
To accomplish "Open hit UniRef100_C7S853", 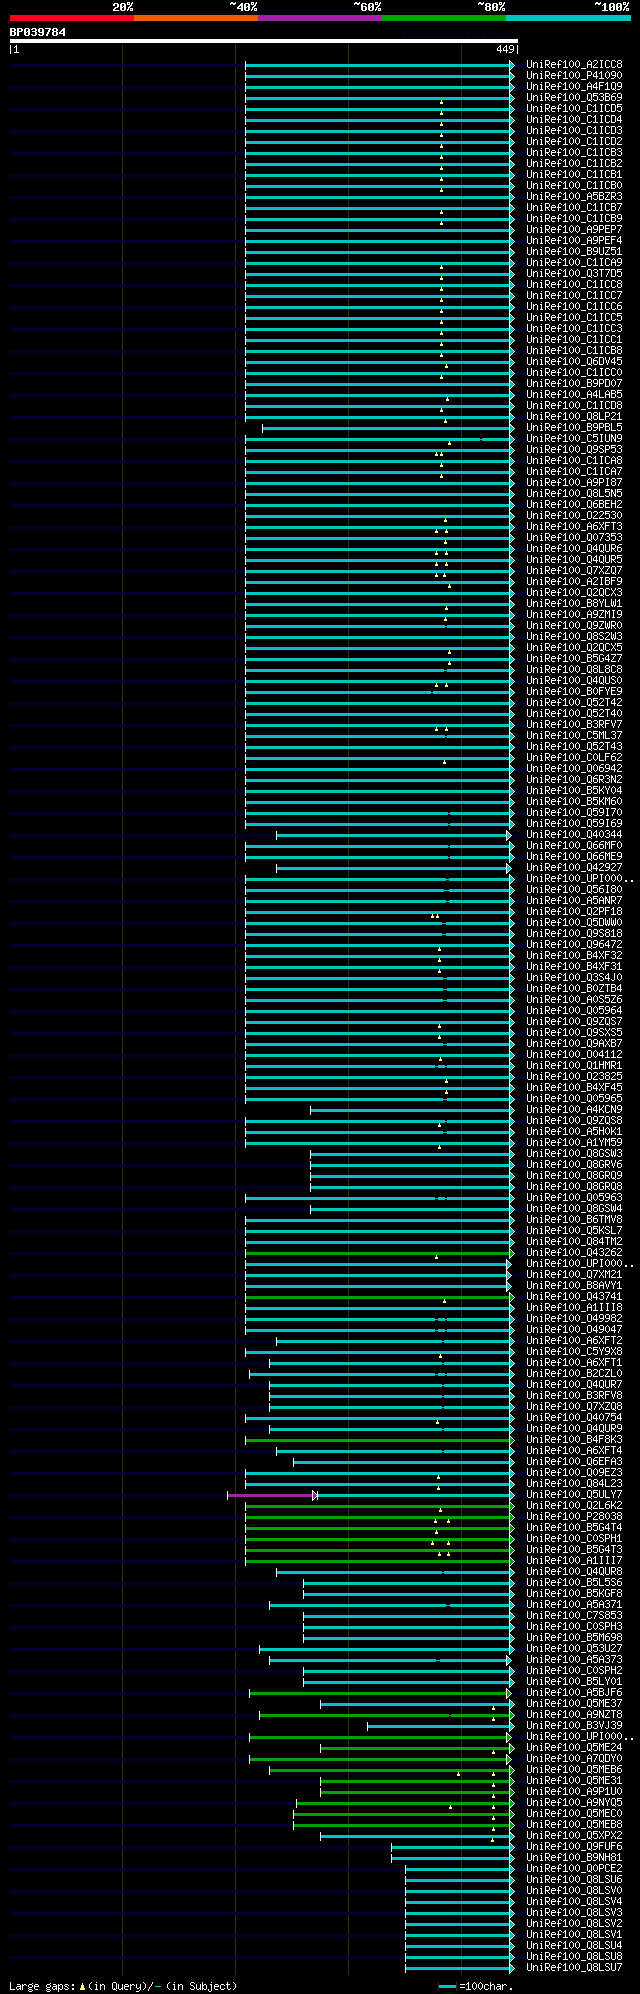I will tap(574, 1615).
